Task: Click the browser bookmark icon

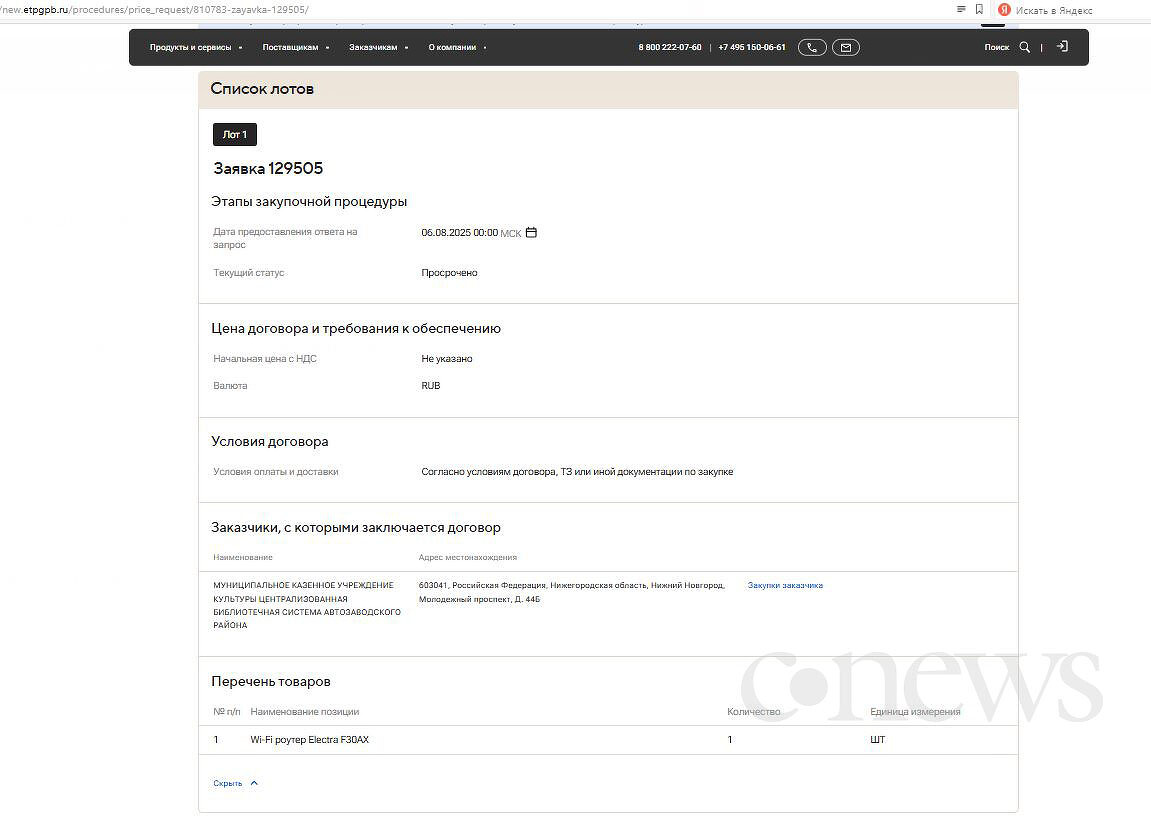Action: [979, 9]
